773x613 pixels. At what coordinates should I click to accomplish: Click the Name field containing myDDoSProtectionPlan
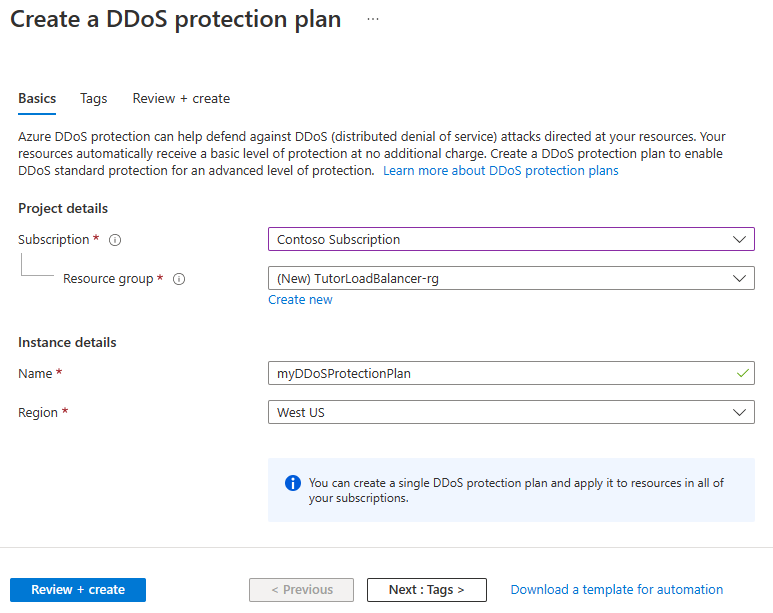pos(511,373)
